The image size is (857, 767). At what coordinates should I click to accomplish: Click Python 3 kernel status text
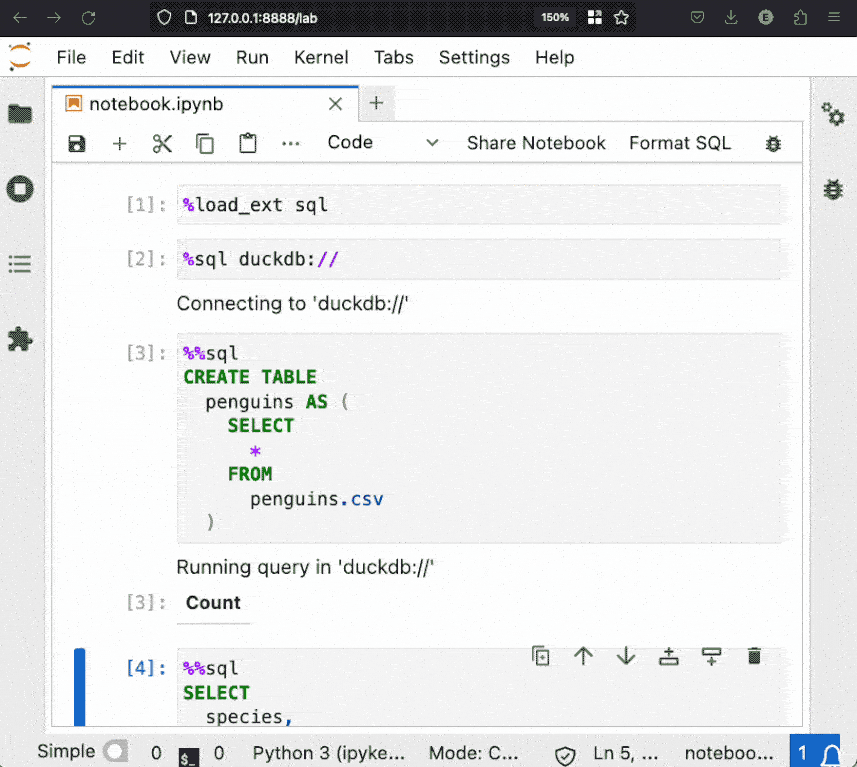[x=328, y=753]
